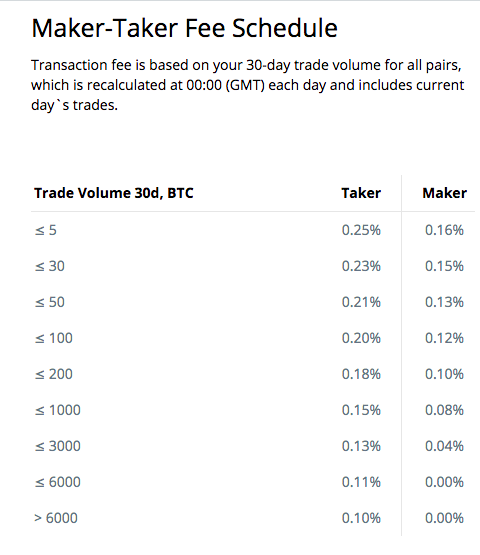This screenshot has width=480, height=555.
Task: Select the Trade Volume 30d, BTC column header
Action: [x=114, y=193]
